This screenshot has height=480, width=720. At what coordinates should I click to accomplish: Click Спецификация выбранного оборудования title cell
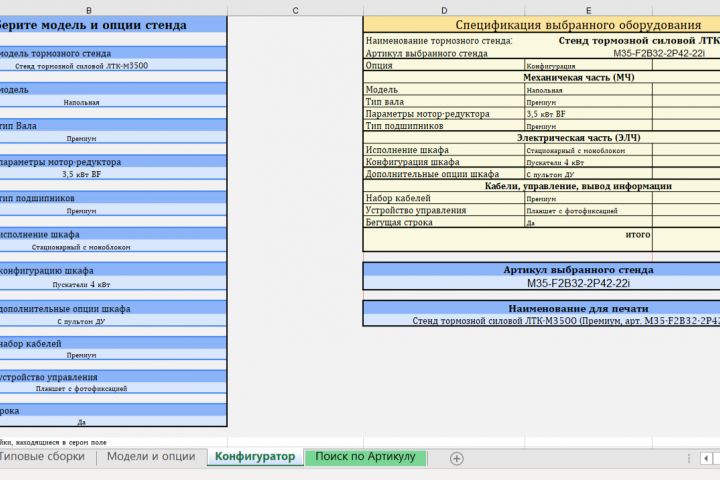point(542,24)
